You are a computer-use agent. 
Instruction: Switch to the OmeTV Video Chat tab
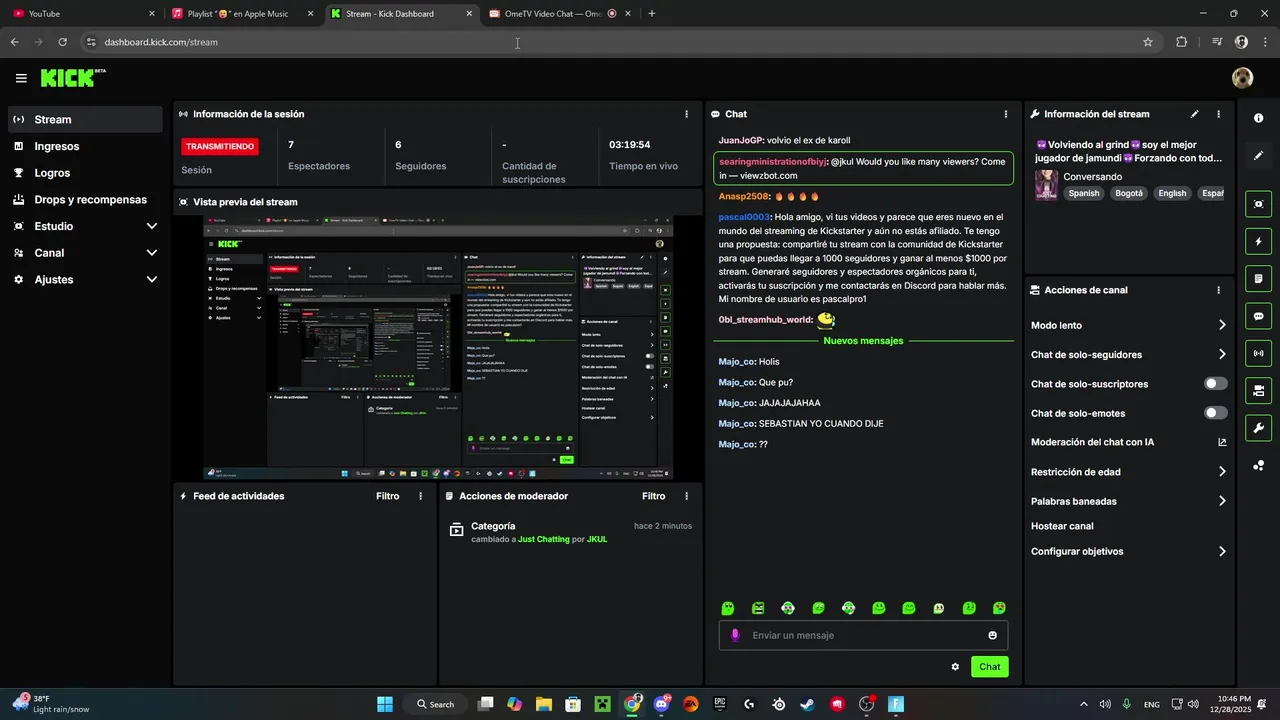click(x=558, y=14)
